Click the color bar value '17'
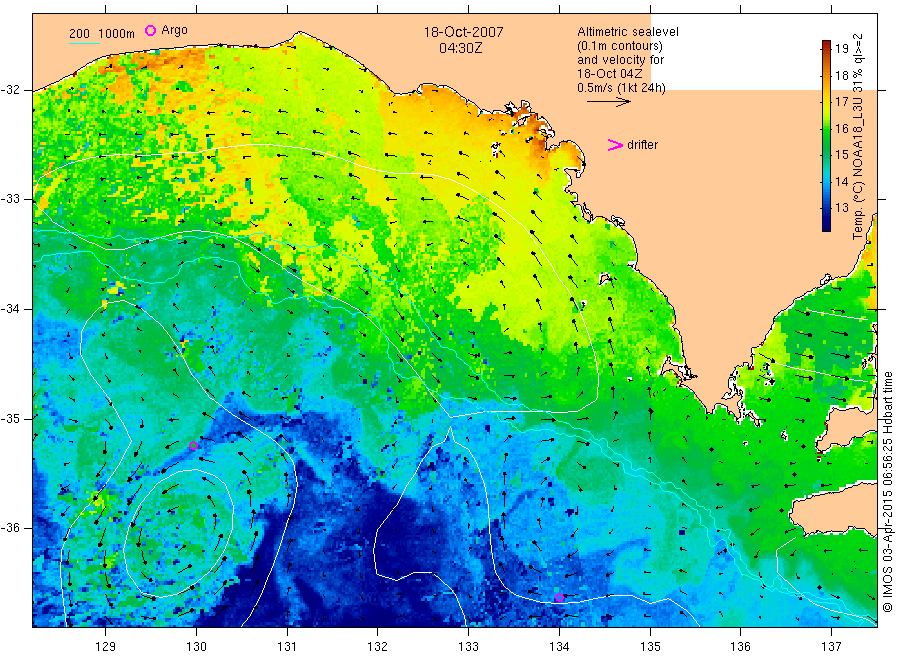This screenshot has width=900, height=660. click(x=841, y=102)
